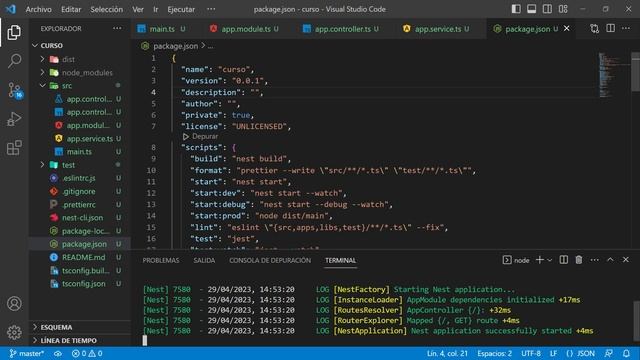Close the terminal panel
The width and height of the screenshot is (640, 360).
626,260
